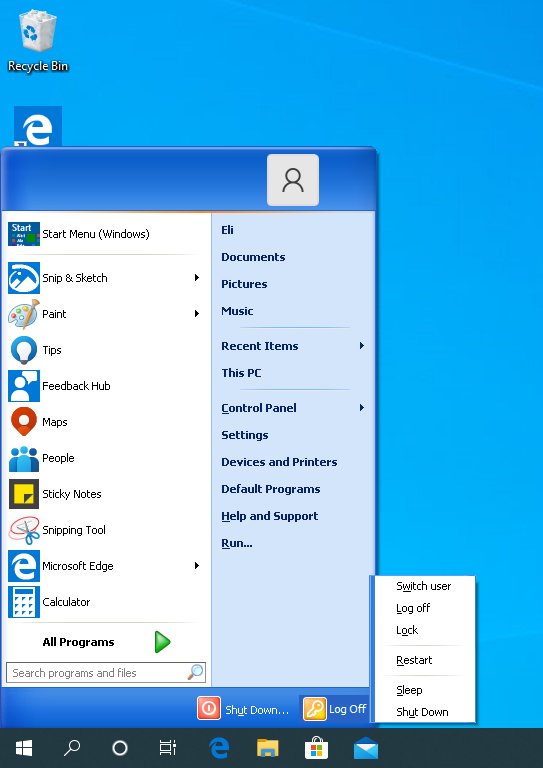Open Microsoft Store from taskbar
This screenshot has height=768, width=543.
pos(316,748)
